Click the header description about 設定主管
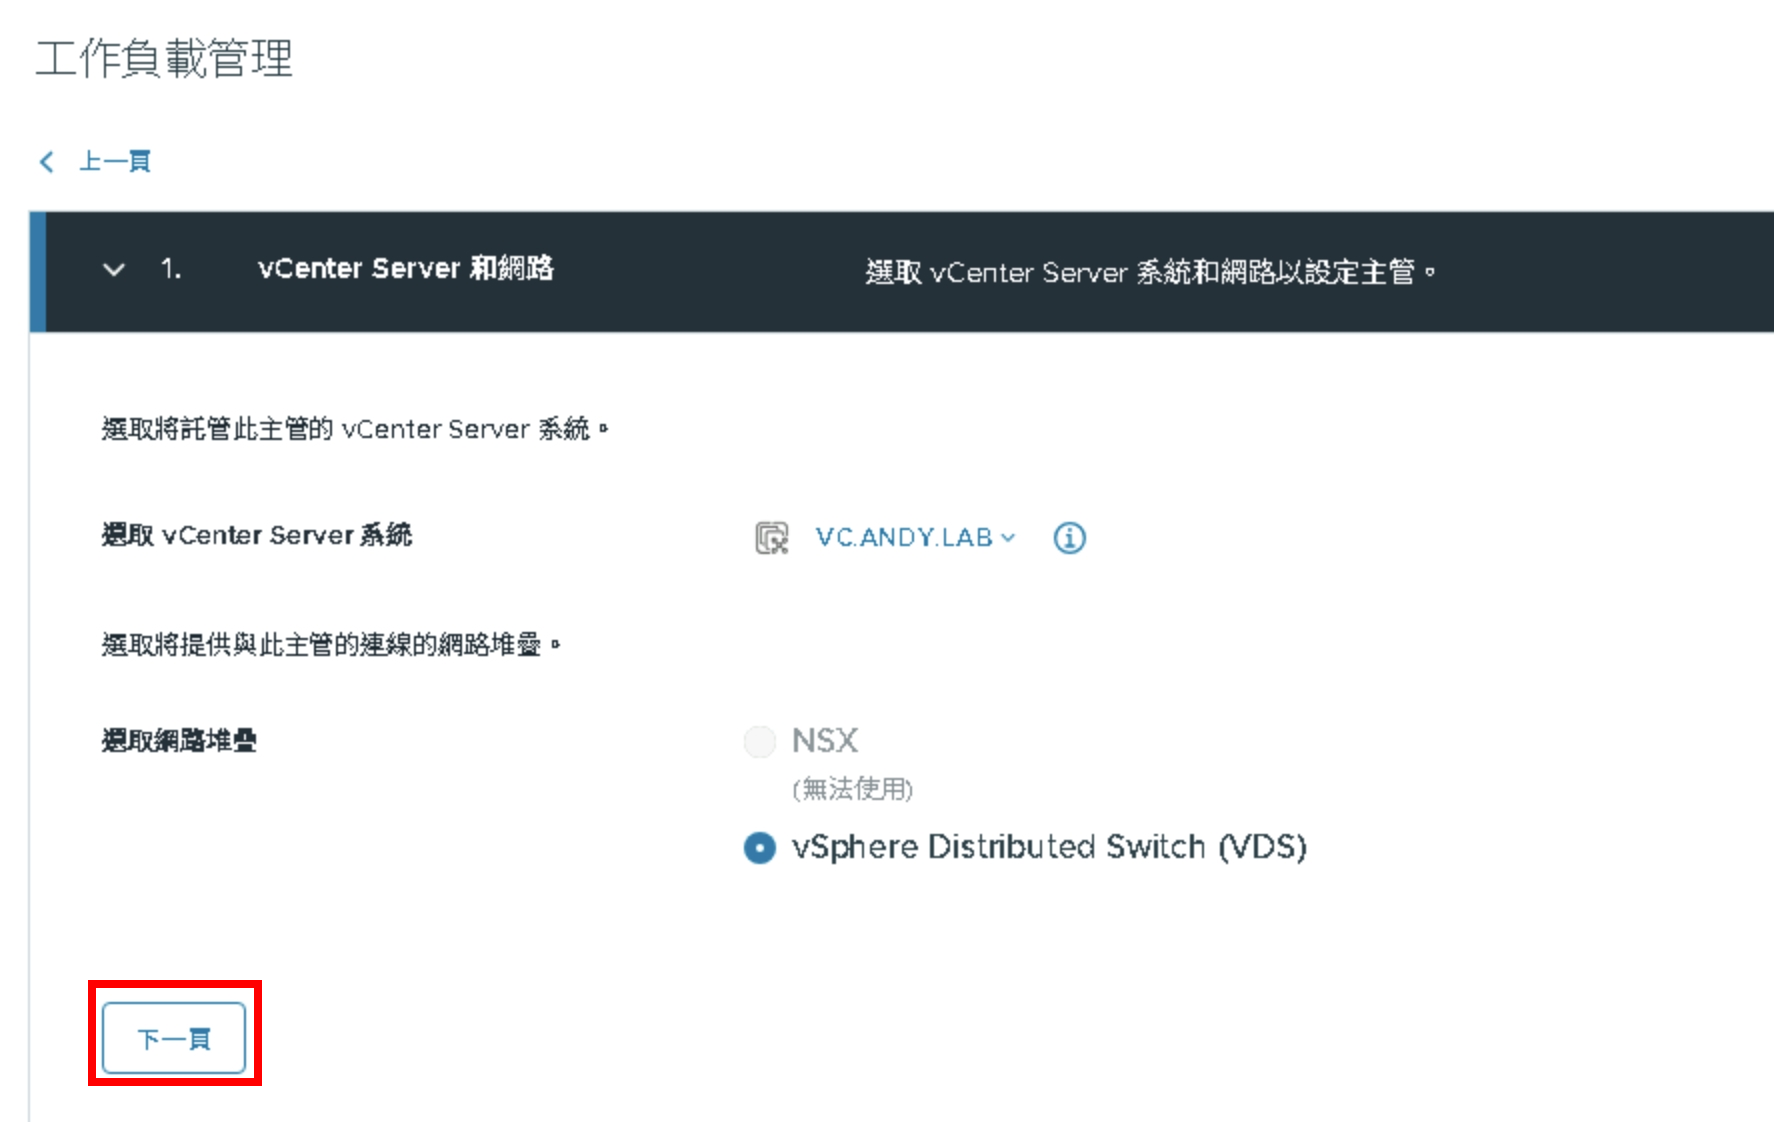The width and height of the screenshot is (1774, 1122). [1150, 271]
